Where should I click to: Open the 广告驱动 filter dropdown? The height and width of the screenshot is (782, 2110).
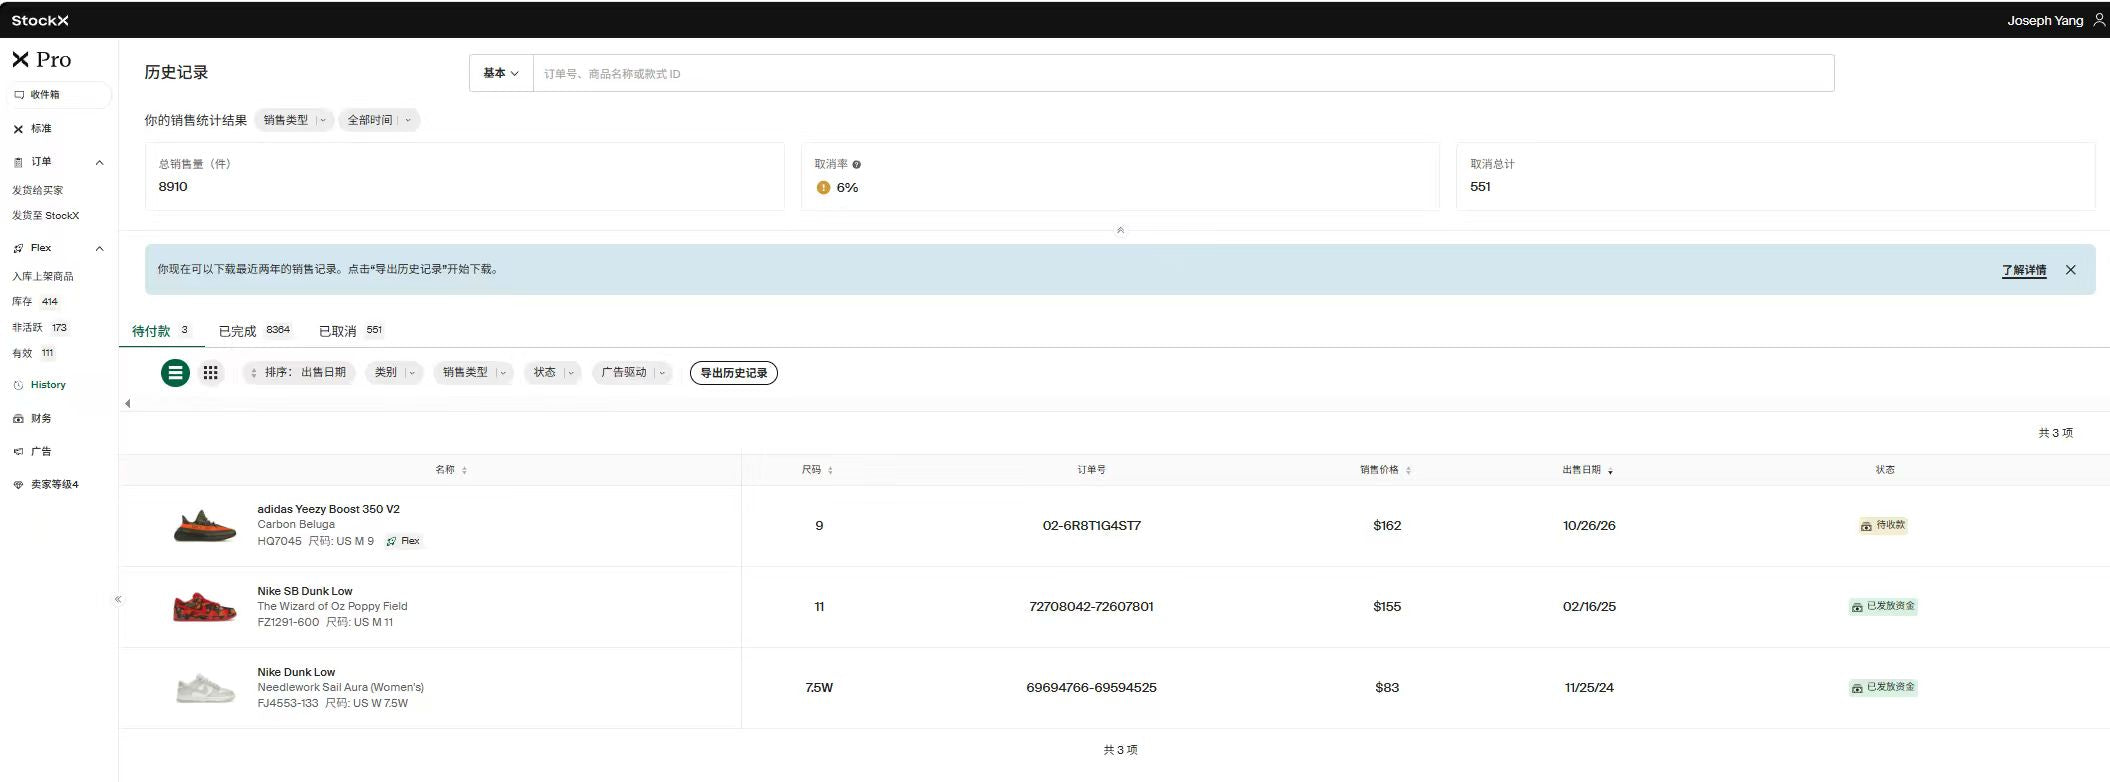click(632, 372)
